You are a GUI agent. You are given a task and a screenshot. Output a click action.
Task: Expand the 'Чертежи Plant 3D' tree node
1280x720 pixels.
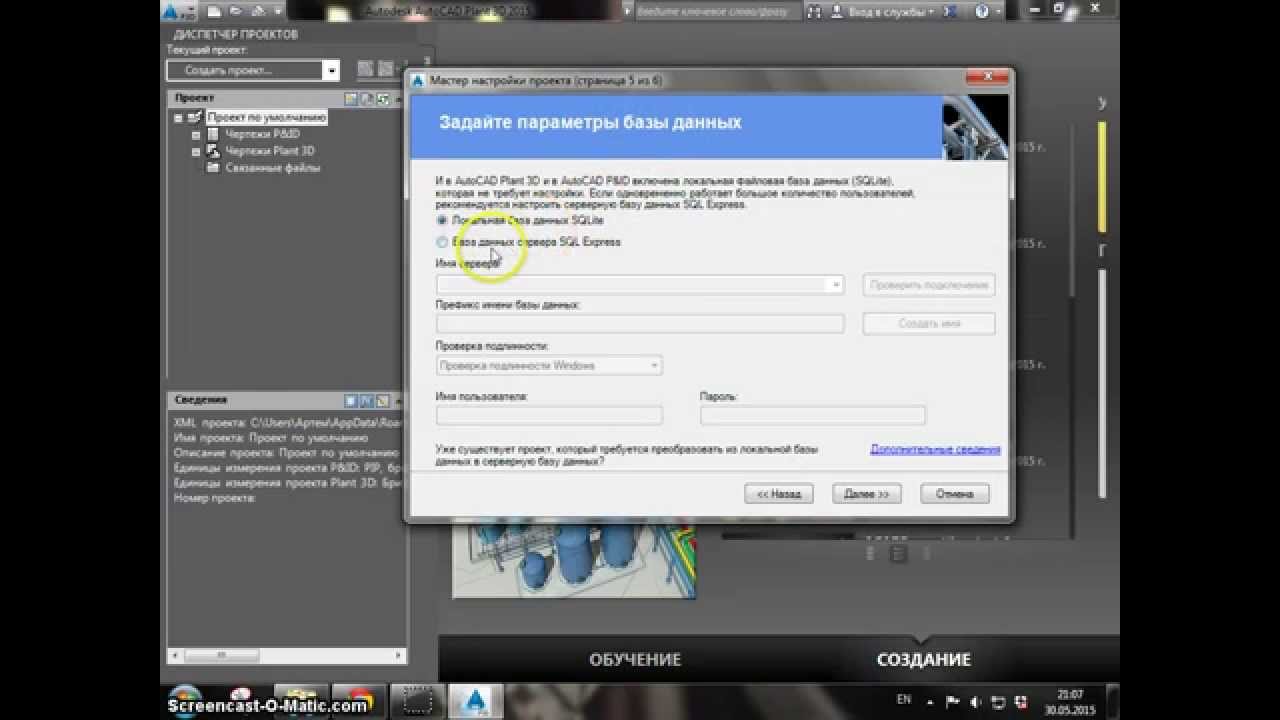196,151
